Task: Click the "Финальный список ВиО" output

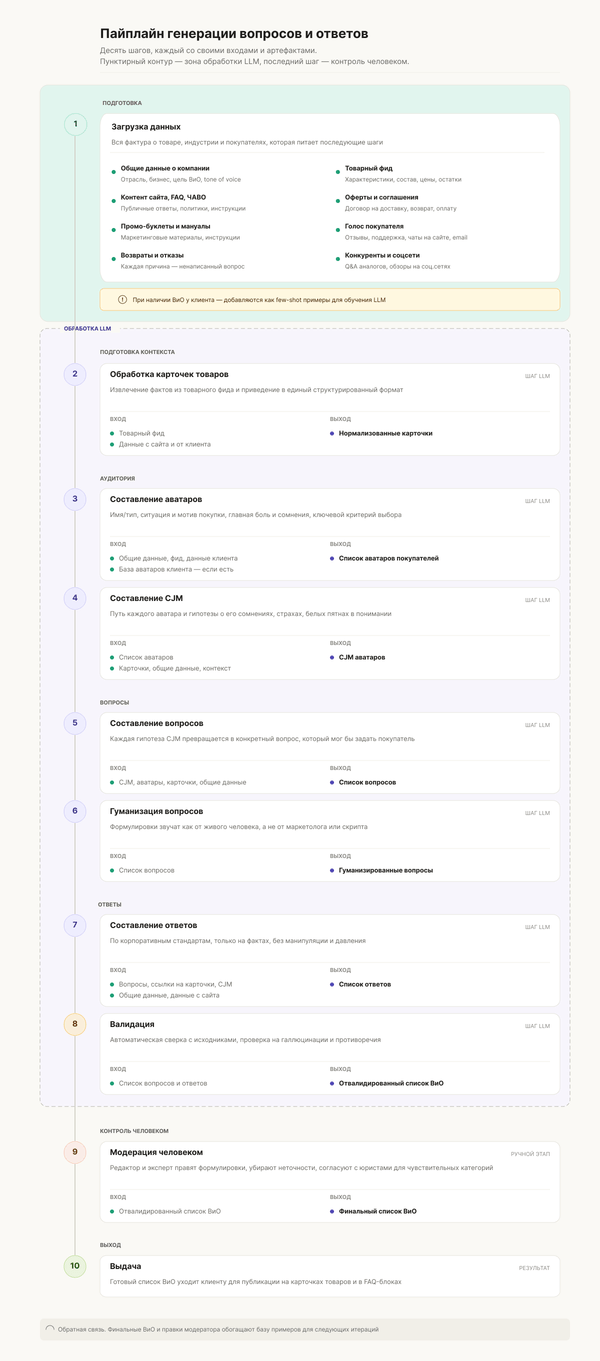Action: [x=377, y=1211]
